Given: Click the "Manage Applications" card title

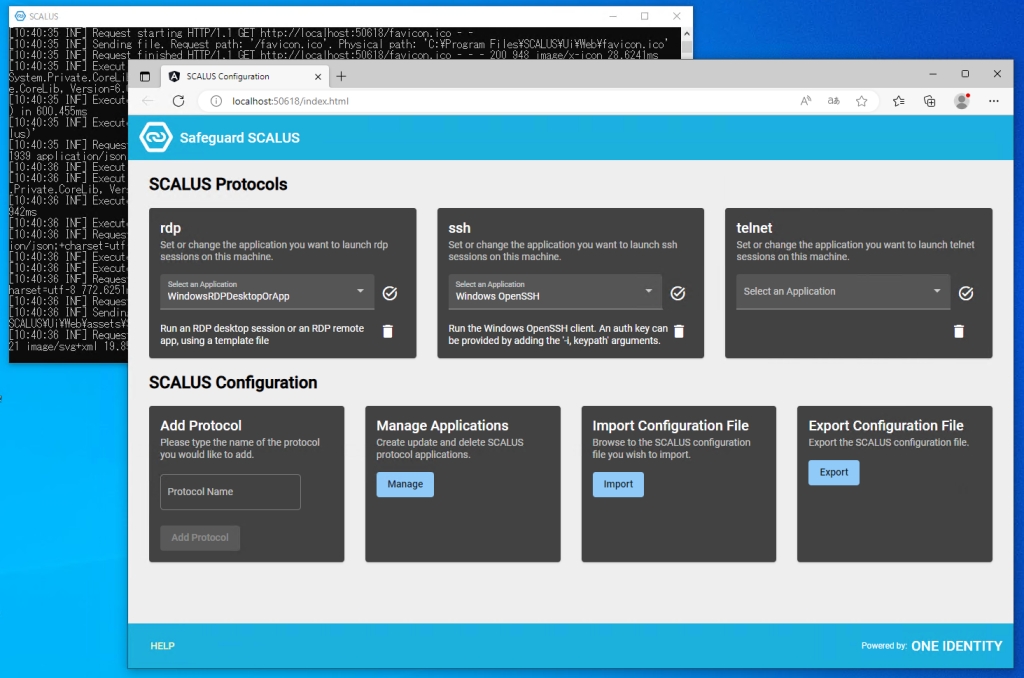Looking at the screenshot, I should [x=442, y=426].
